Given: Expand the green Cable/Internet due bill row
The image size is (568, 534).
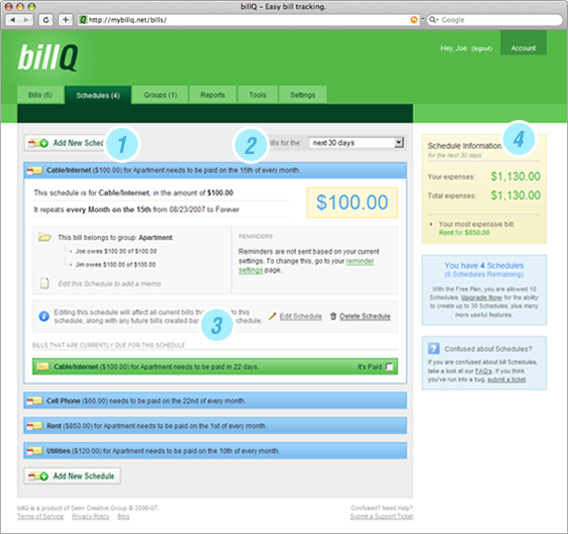Looking at the screenshot, I should (x=215, y=367).
